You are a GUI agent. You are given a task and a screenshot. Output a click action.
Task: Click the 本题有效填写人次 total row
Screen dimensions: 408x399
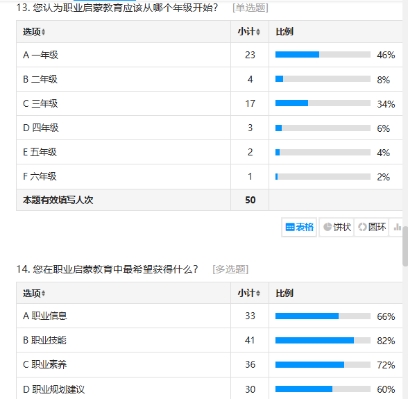point(209,200)
